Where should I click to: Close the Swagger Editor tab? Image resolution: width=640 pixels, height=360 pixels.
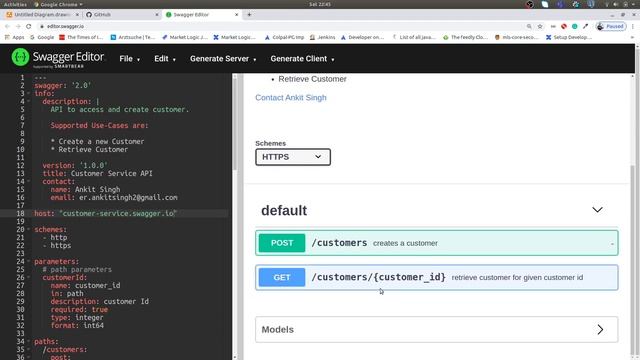236,14
